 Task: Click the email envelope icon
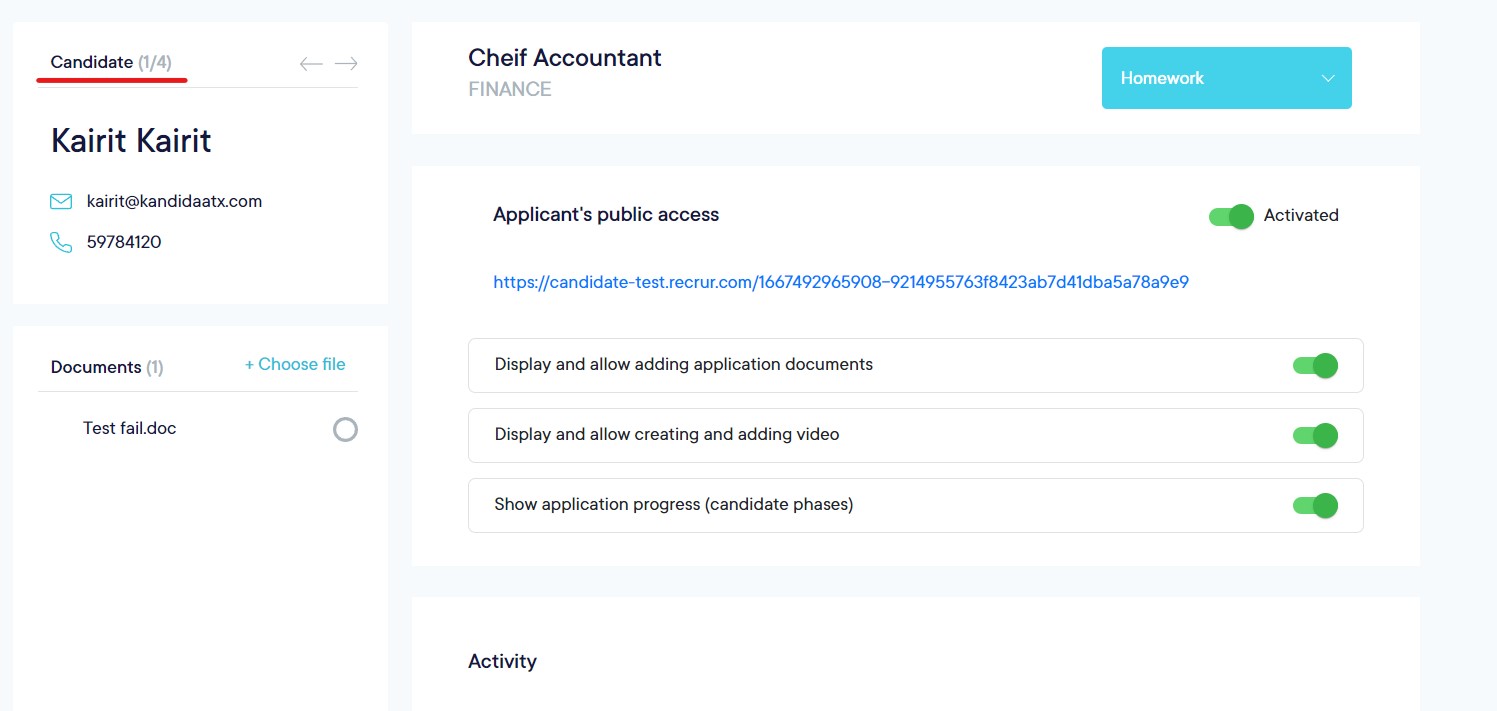point(61,202)
